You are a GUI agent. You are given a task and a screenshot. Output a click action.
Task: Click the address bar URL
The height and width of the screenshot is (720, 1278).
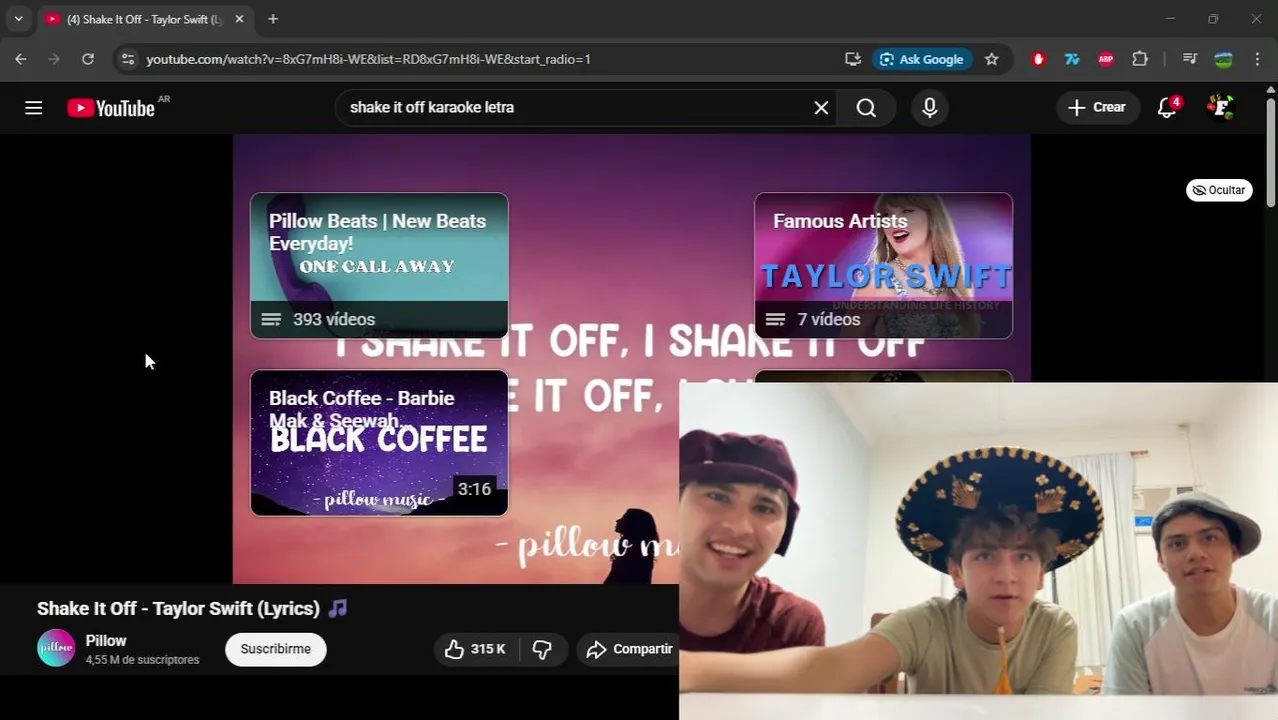pos(369,59)
